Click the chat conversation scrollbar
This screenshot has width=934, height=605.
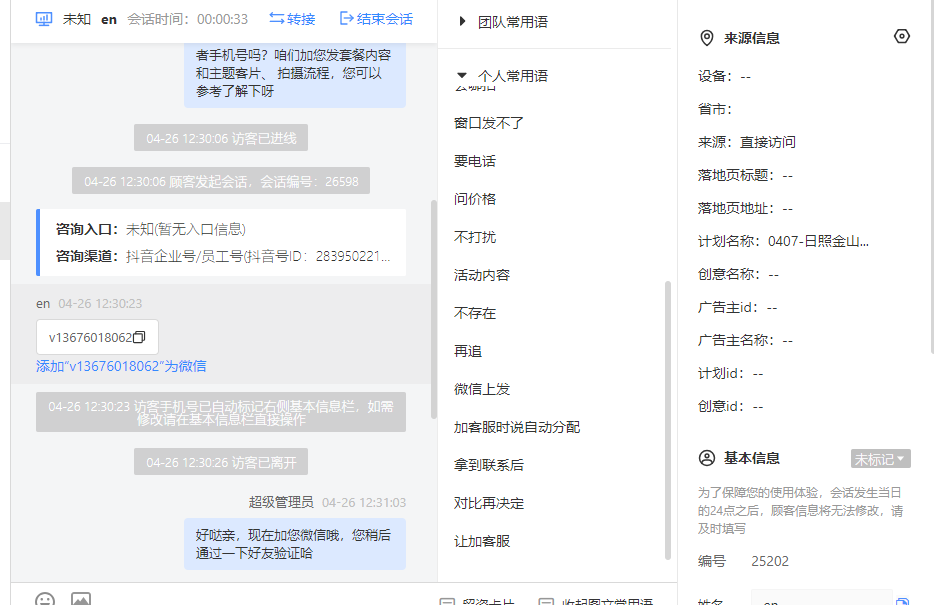click(x=434, y=309)
